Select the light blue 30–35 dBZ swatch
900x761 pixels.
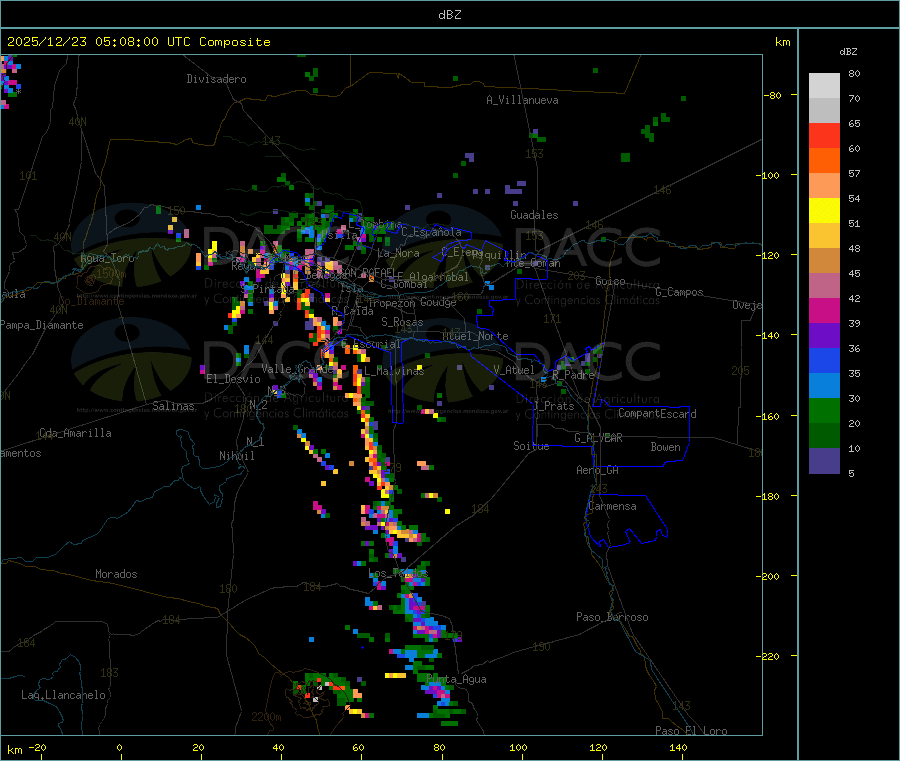pyautogui.click(x=824, y=386)
